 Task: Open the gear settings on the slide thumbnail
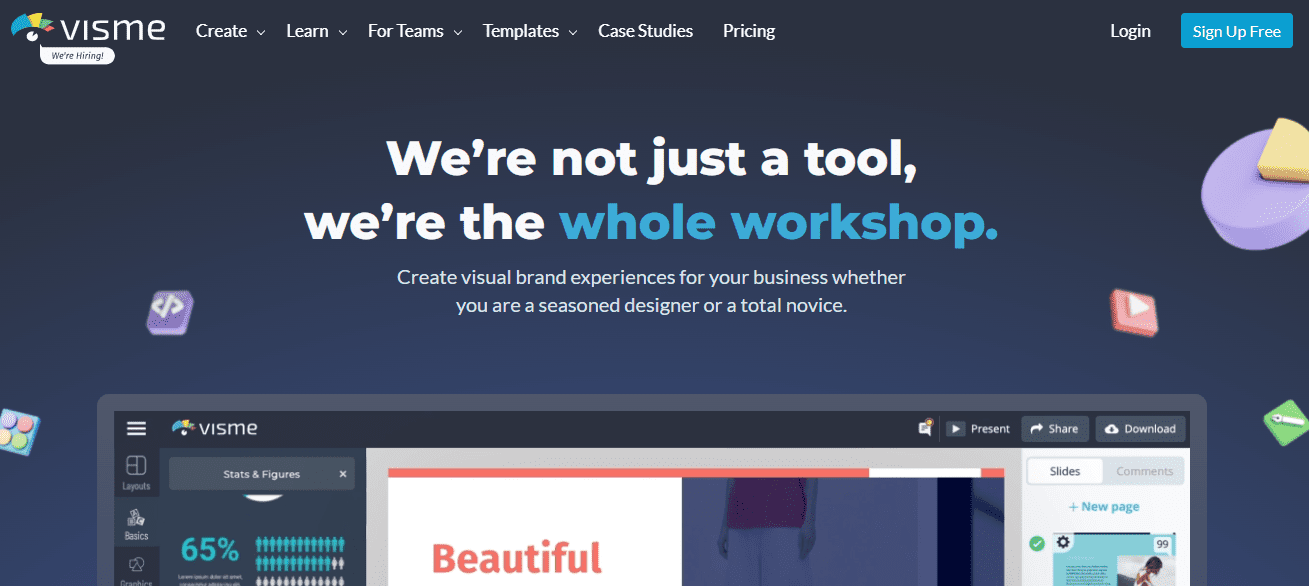1063,542
